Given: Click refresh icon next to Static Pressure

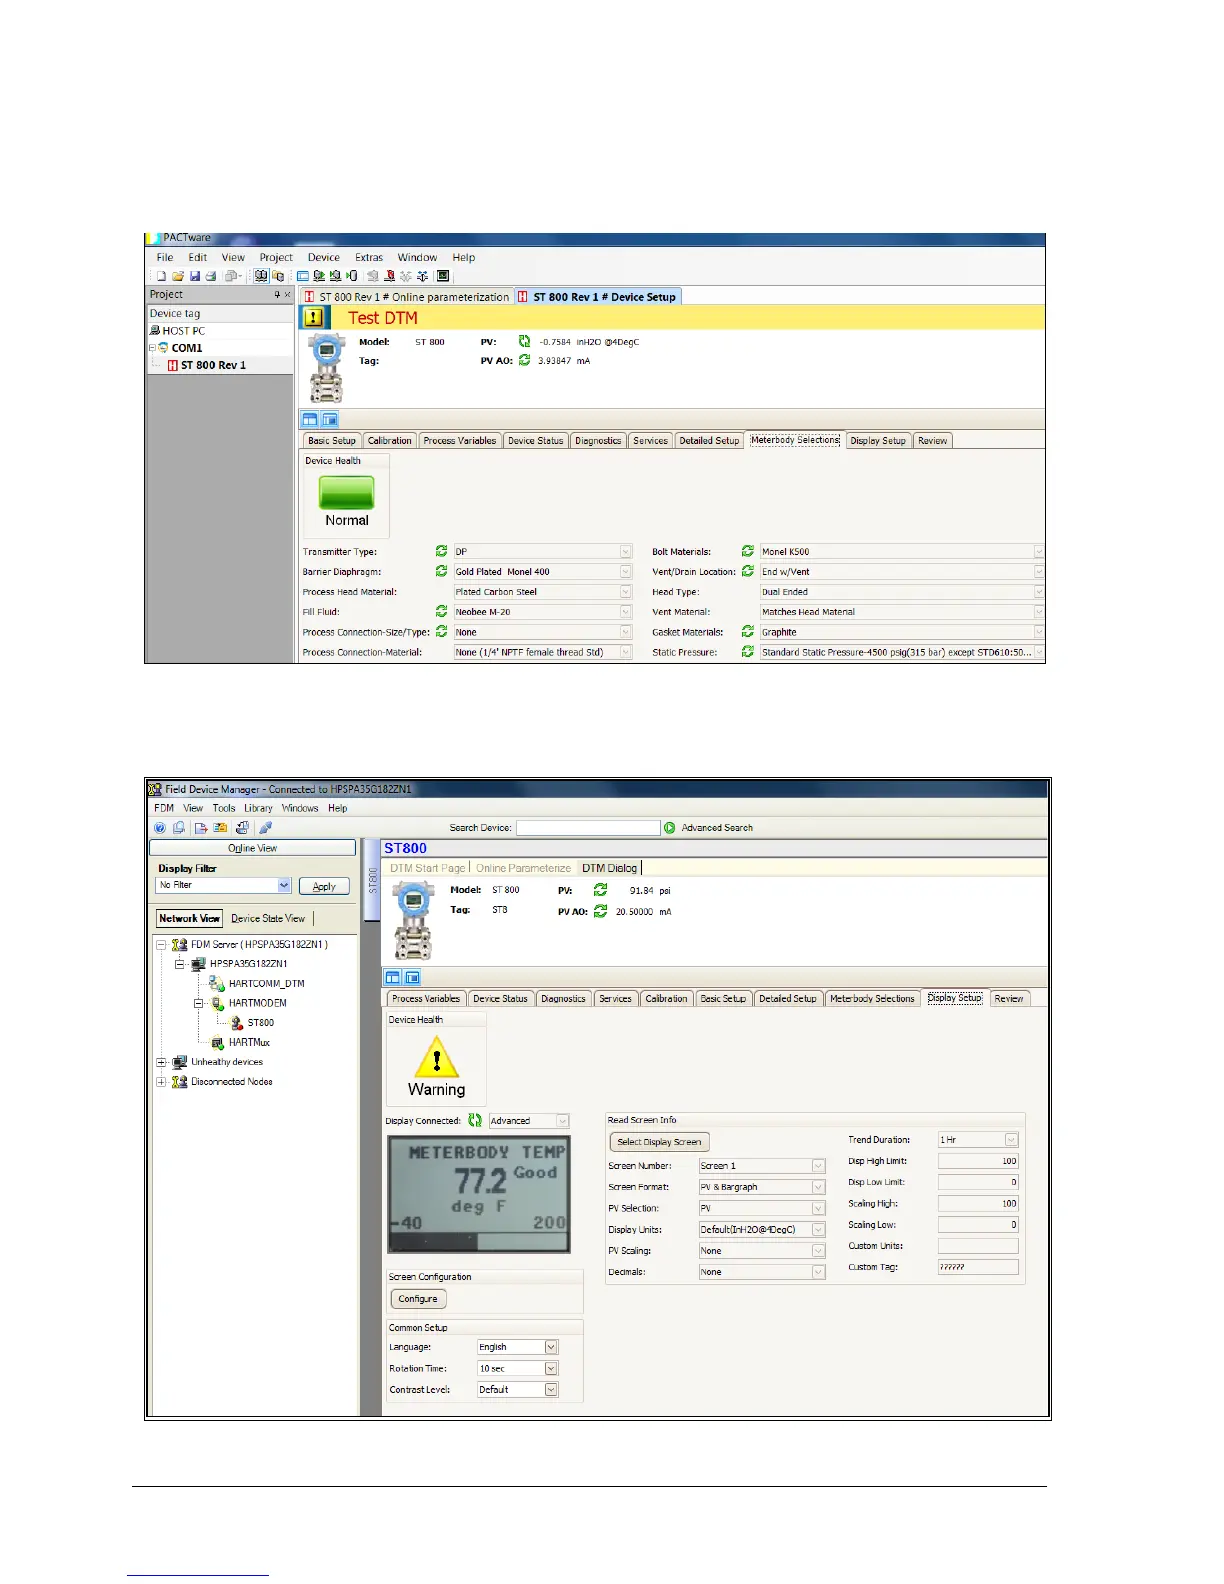Looking at the screenshot, I should coord(747,652).
